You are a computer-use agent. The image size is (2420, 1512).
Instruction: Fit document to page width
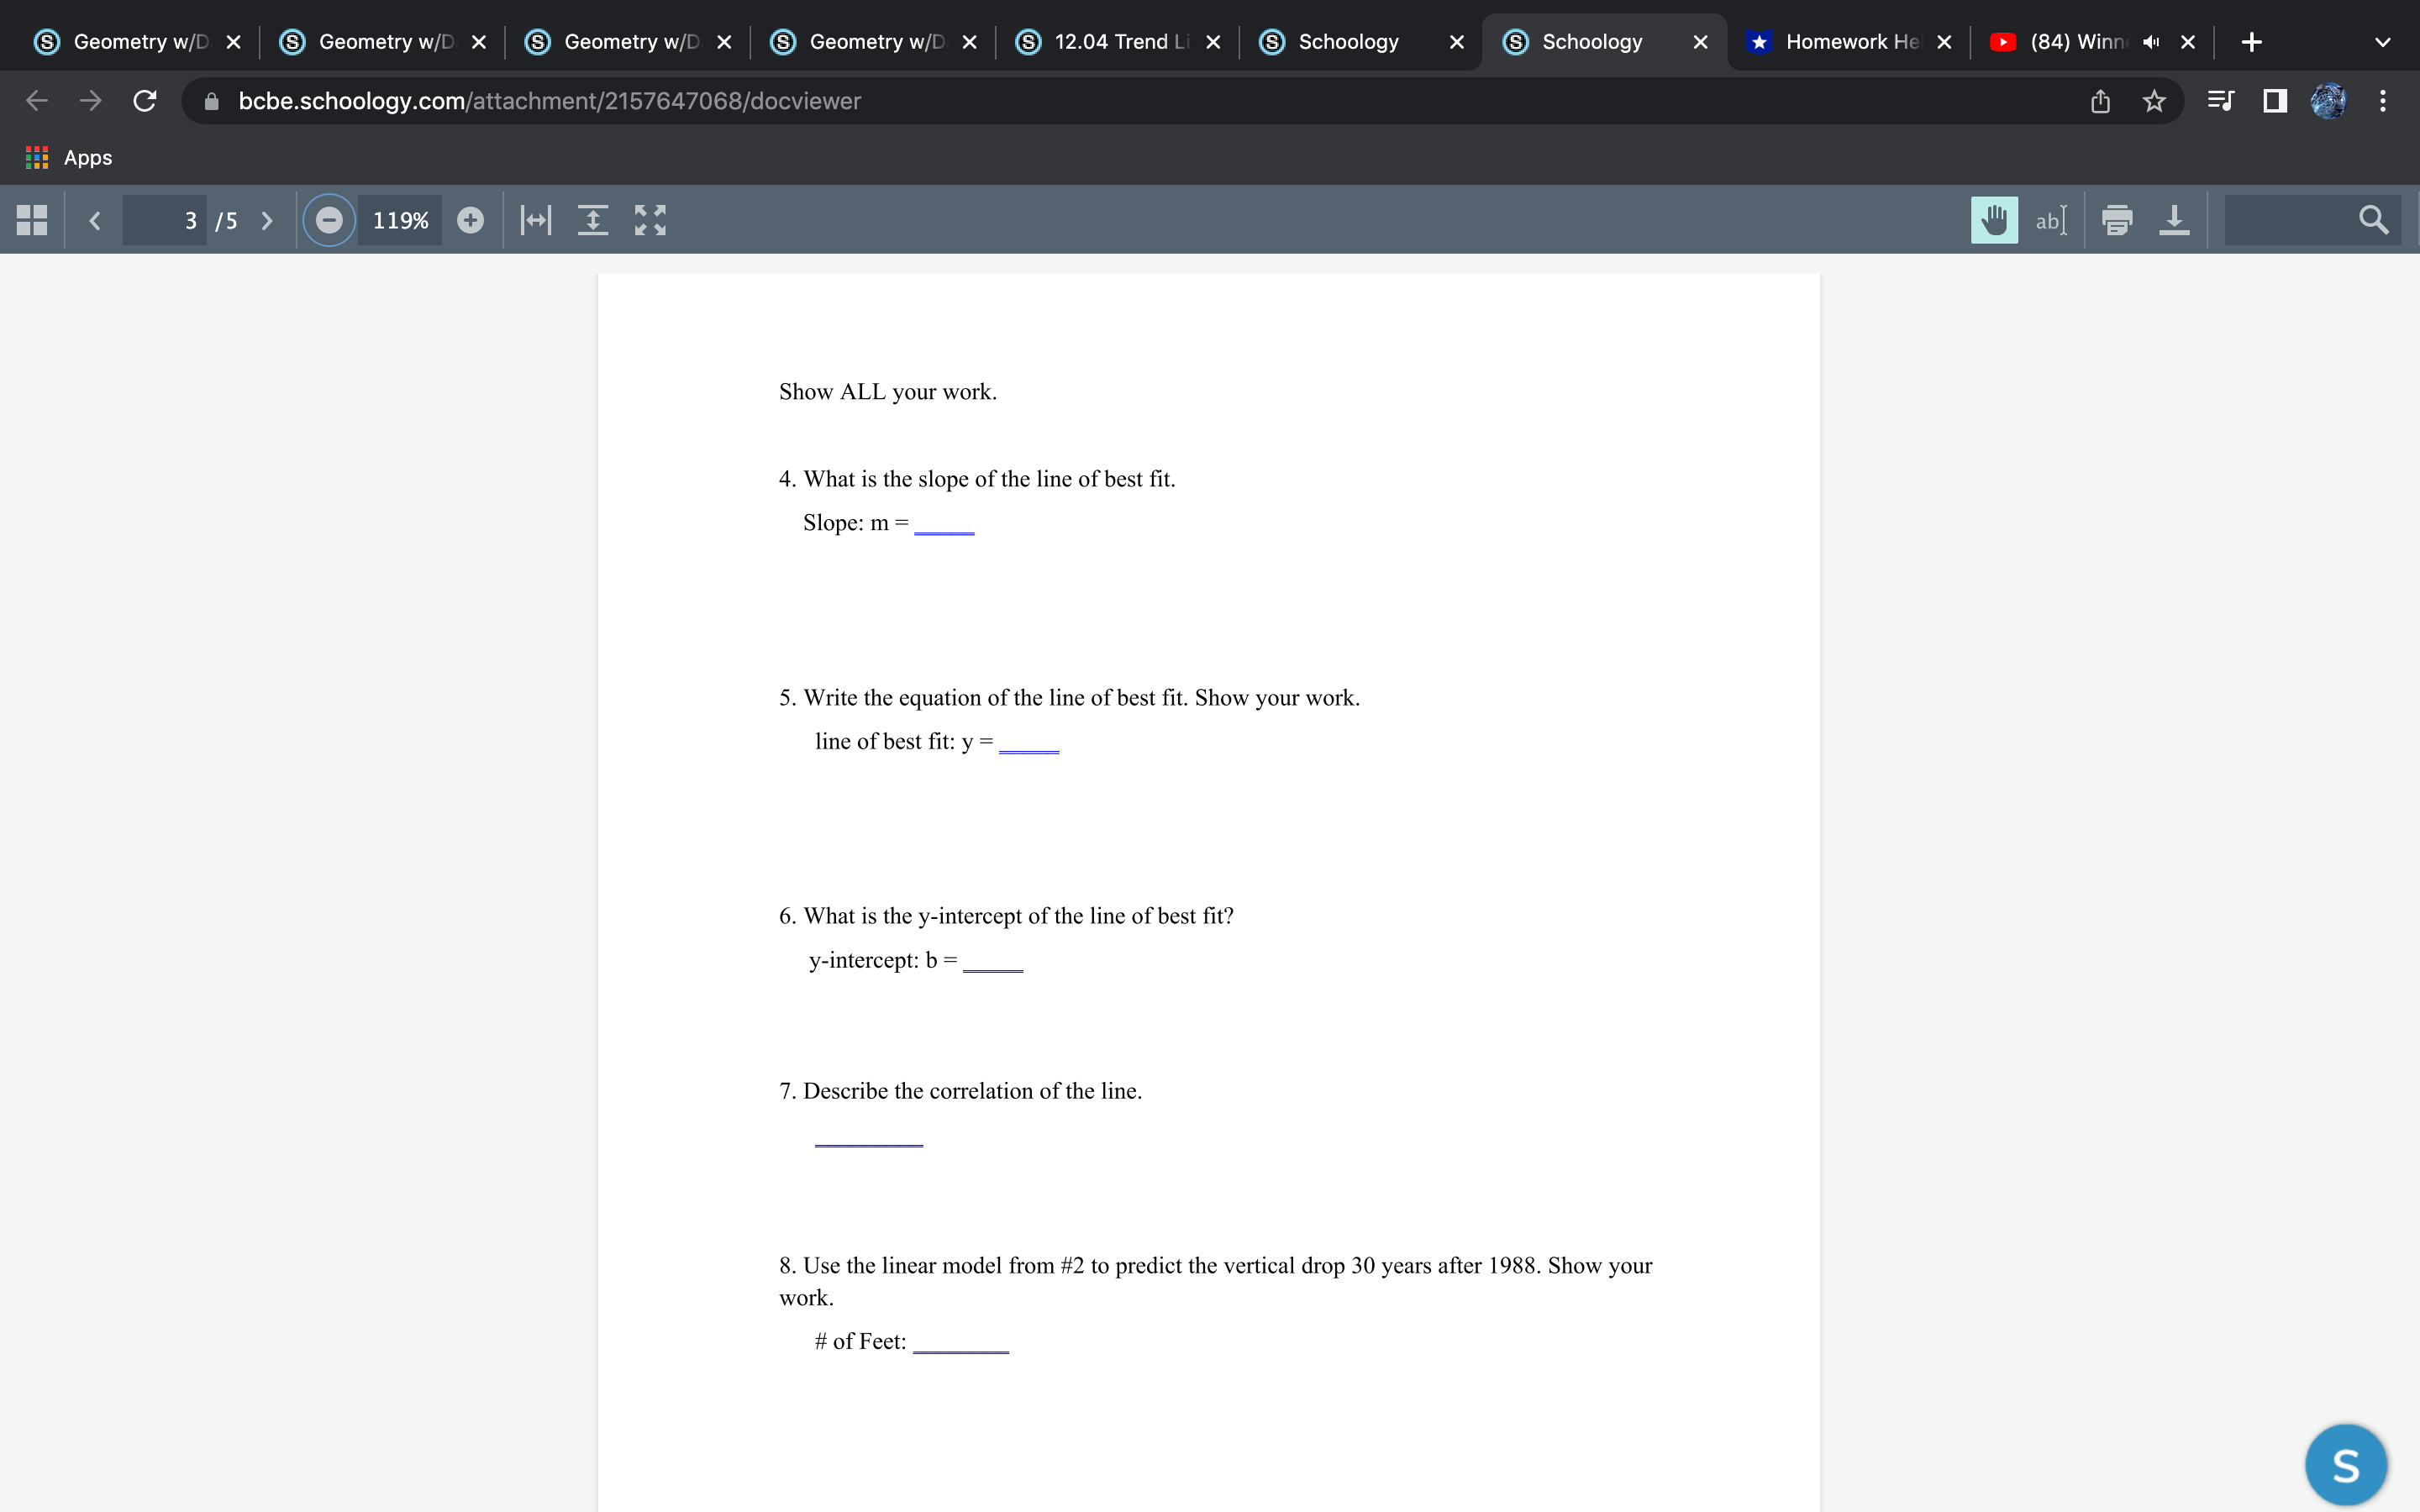coord(536,220)
